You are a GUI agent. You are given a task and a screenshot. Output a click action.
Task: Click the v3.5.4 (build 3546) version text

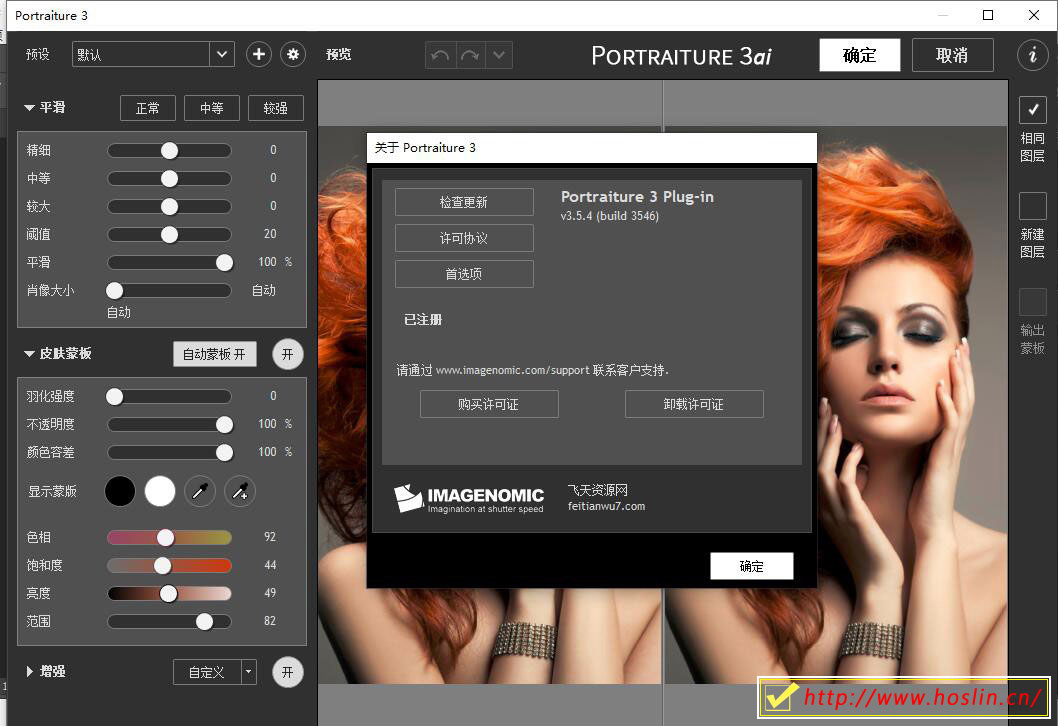click(610, 216)
